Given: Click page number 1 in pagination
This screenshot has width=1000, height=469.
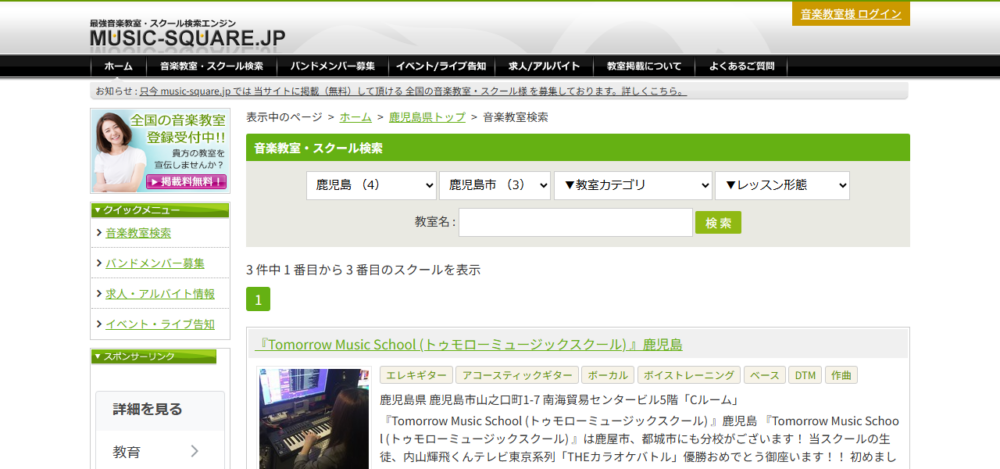Looking at the screenshot, I should tap(258, 299).
